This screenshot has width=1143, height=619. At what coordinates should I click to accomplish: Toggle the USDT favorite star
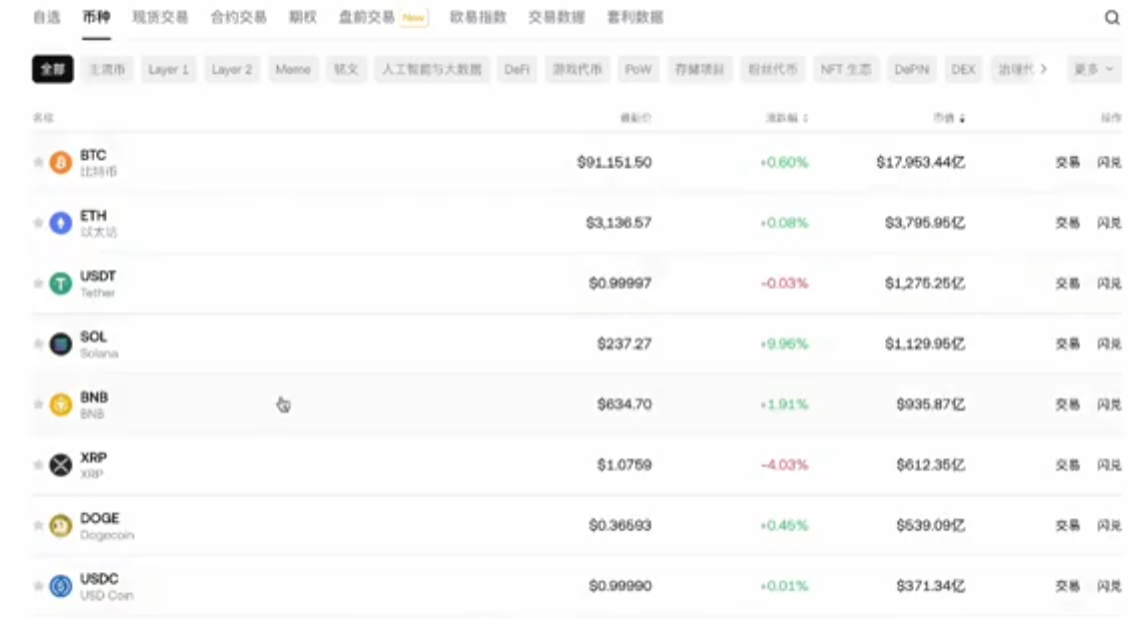click(x=38, y=283)
